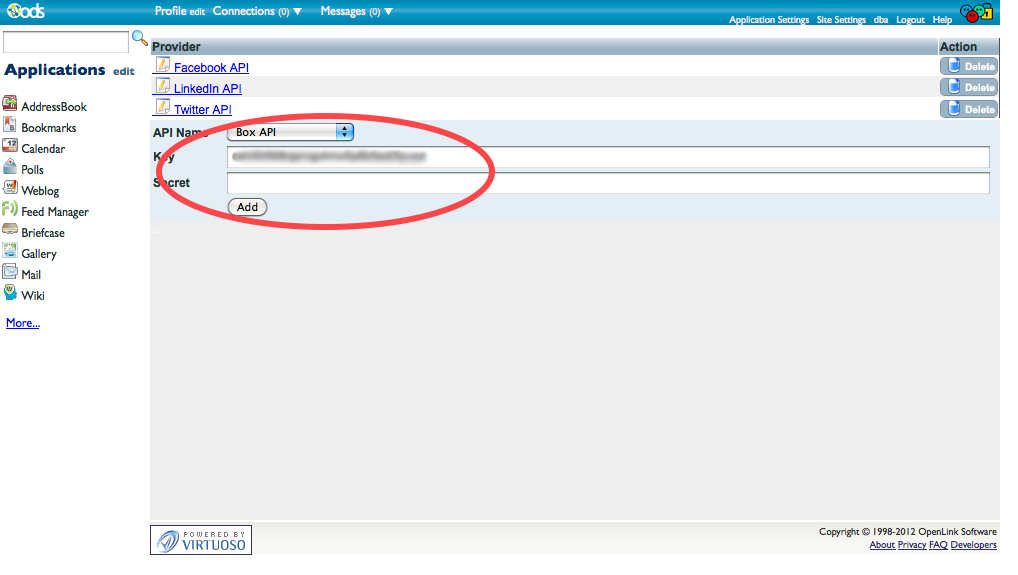Open the Calendar app icon
This screenshot has width=1018, height=575.
[10, 147]
